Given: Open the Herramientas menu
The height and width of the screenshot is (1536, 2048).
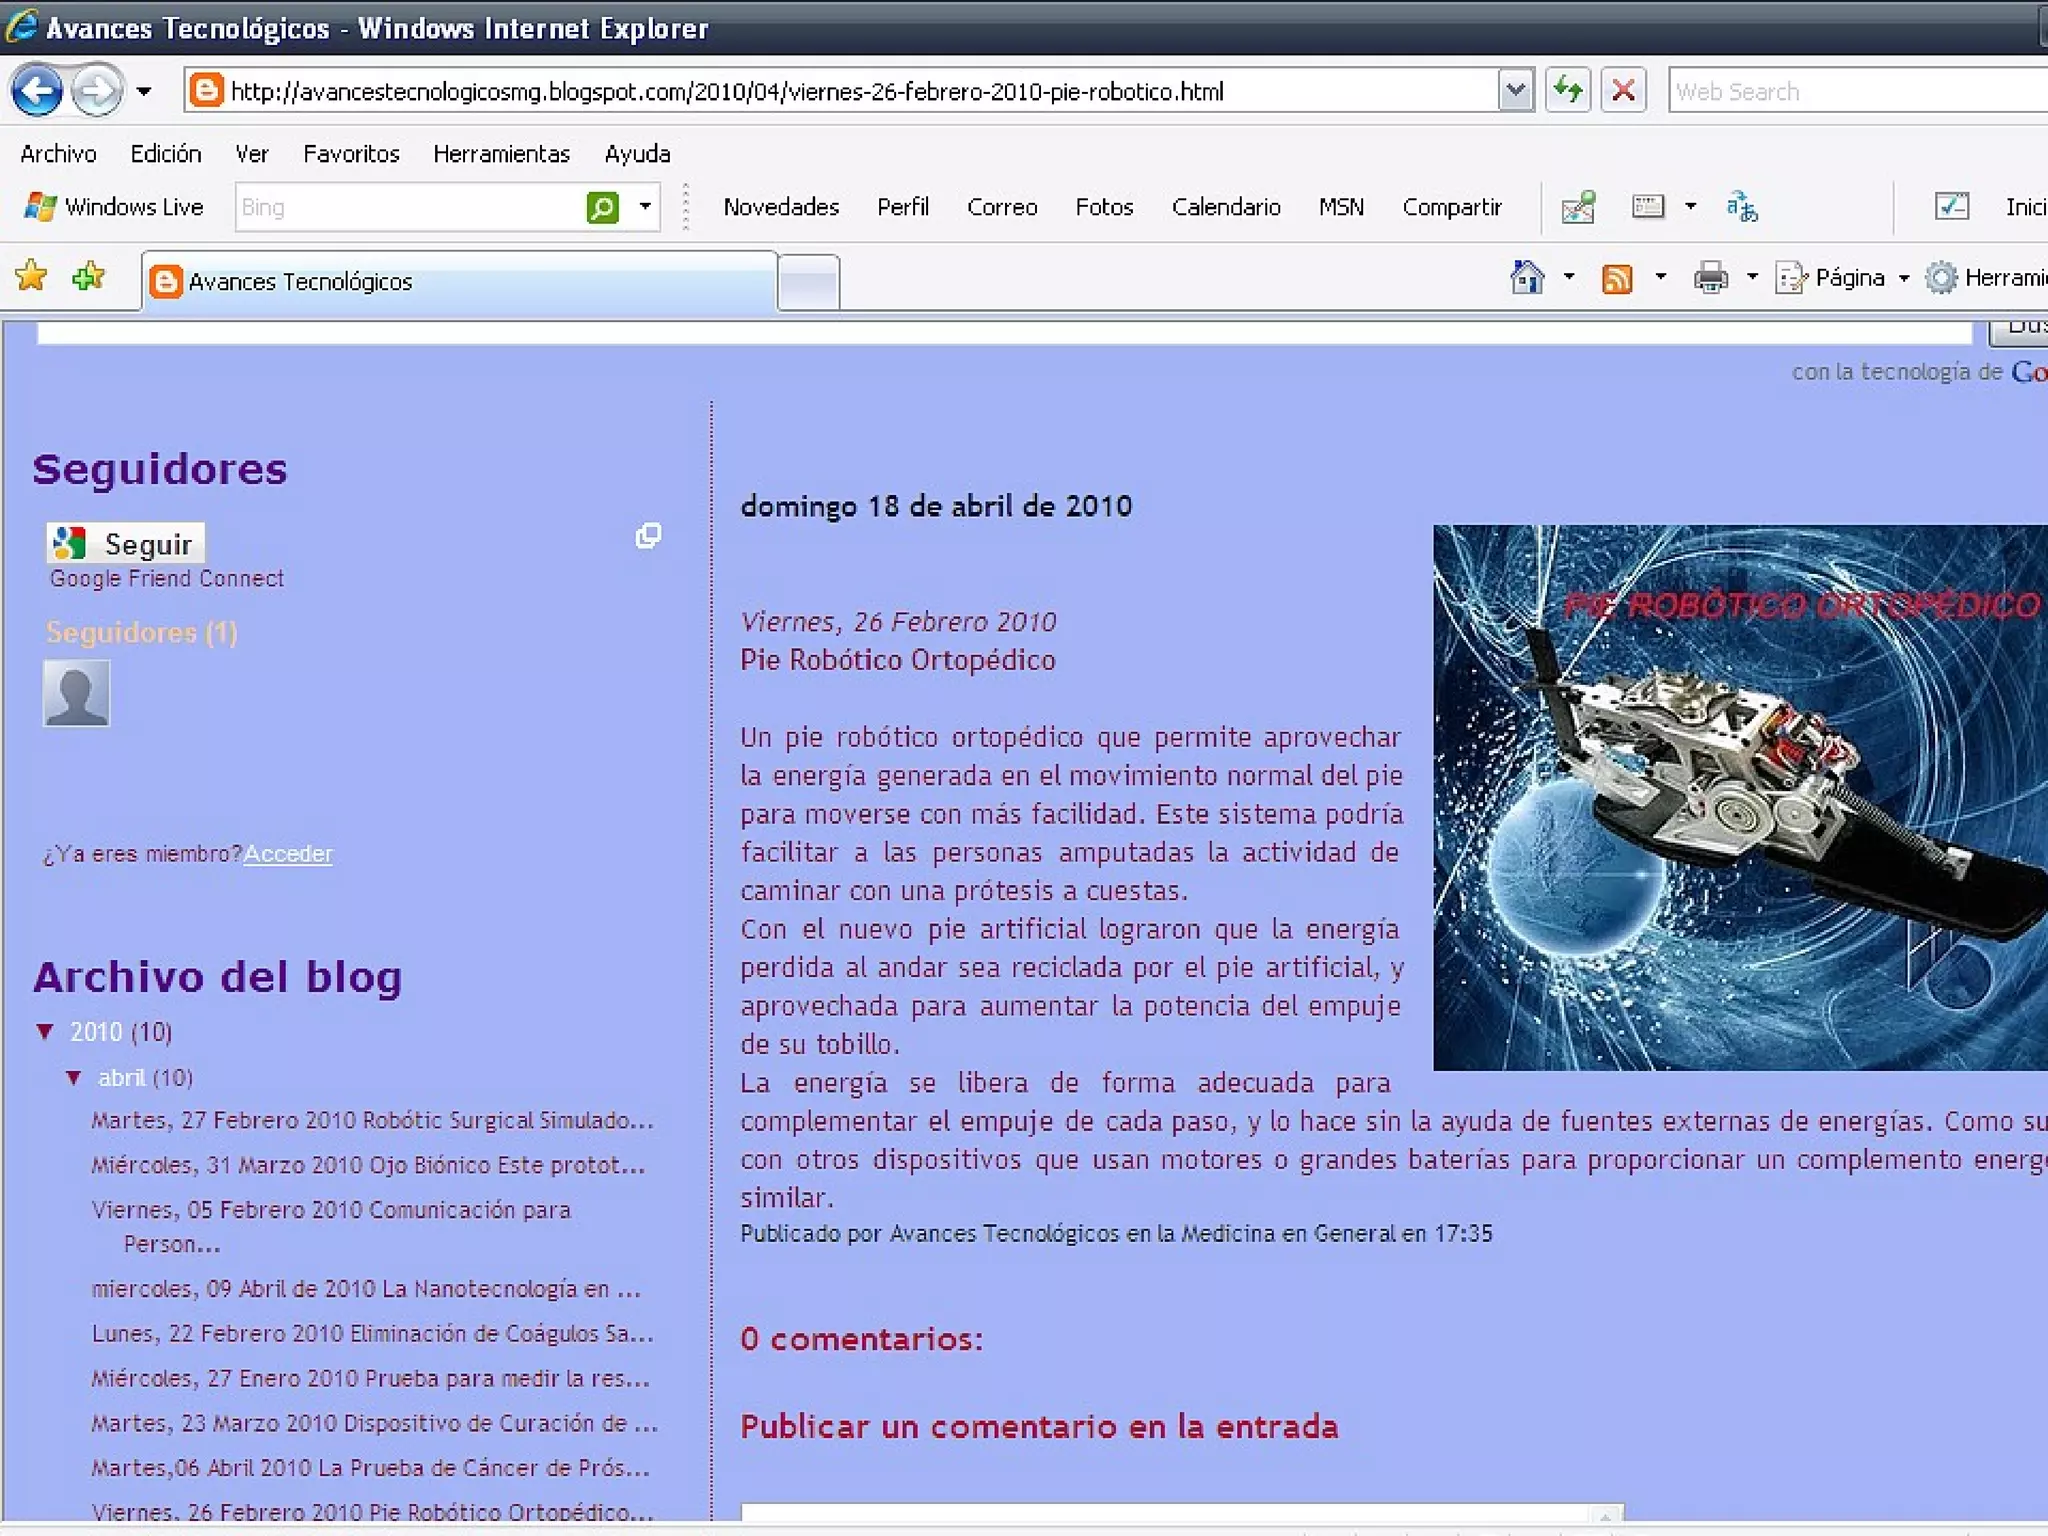Looking at the screenshot, I should (x=501, y=153).
